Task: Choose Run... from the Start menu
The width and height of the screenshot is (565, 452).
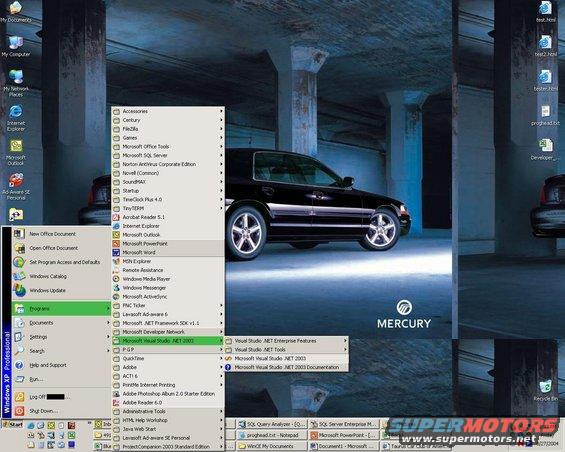Action: (x=61, y=379)
